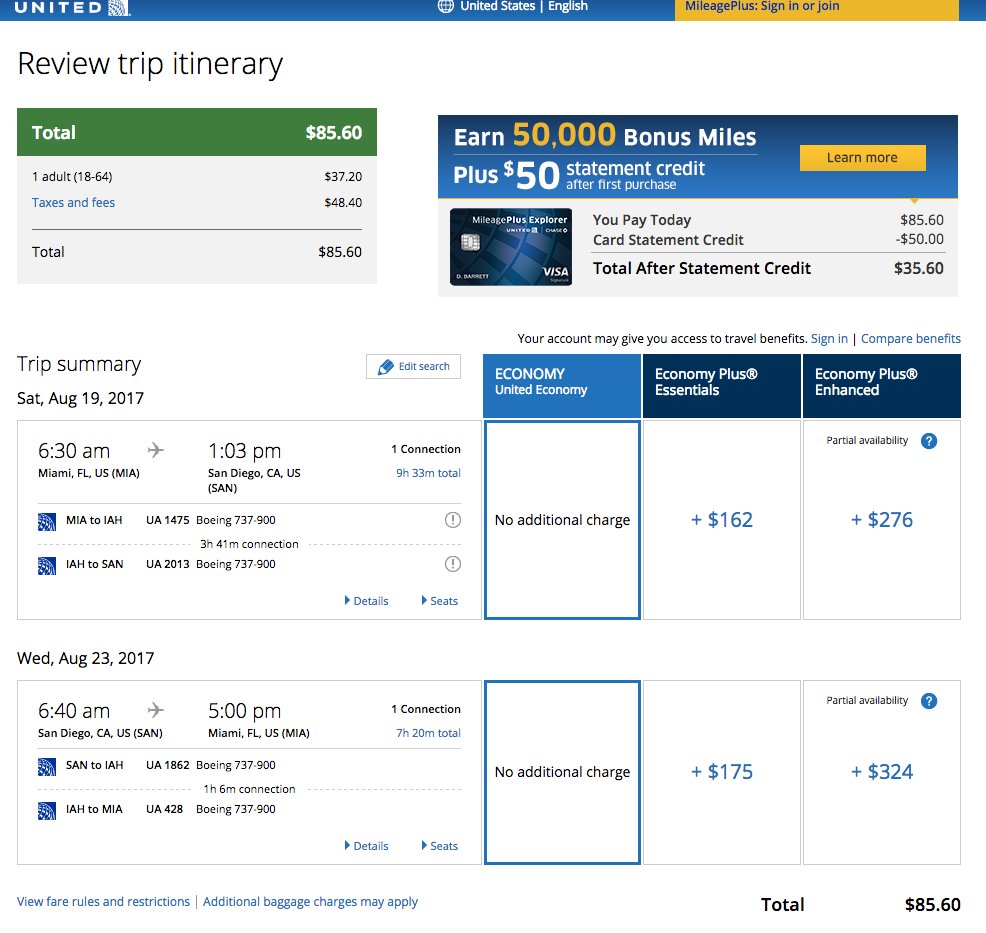The width and height of the screenshot is (986, 933).
Task: Click the Edit search button
Action: click(413, 367)
